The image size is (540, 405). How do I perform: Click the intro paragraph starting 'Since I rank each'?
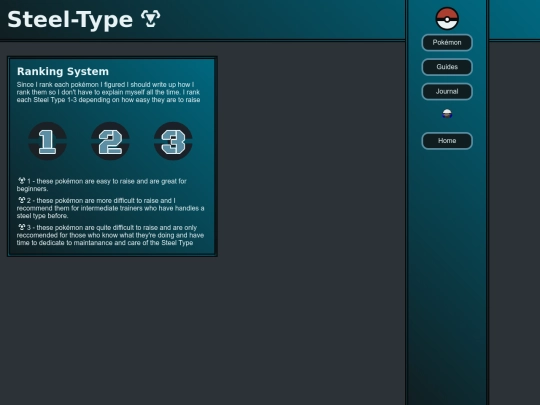108,92
